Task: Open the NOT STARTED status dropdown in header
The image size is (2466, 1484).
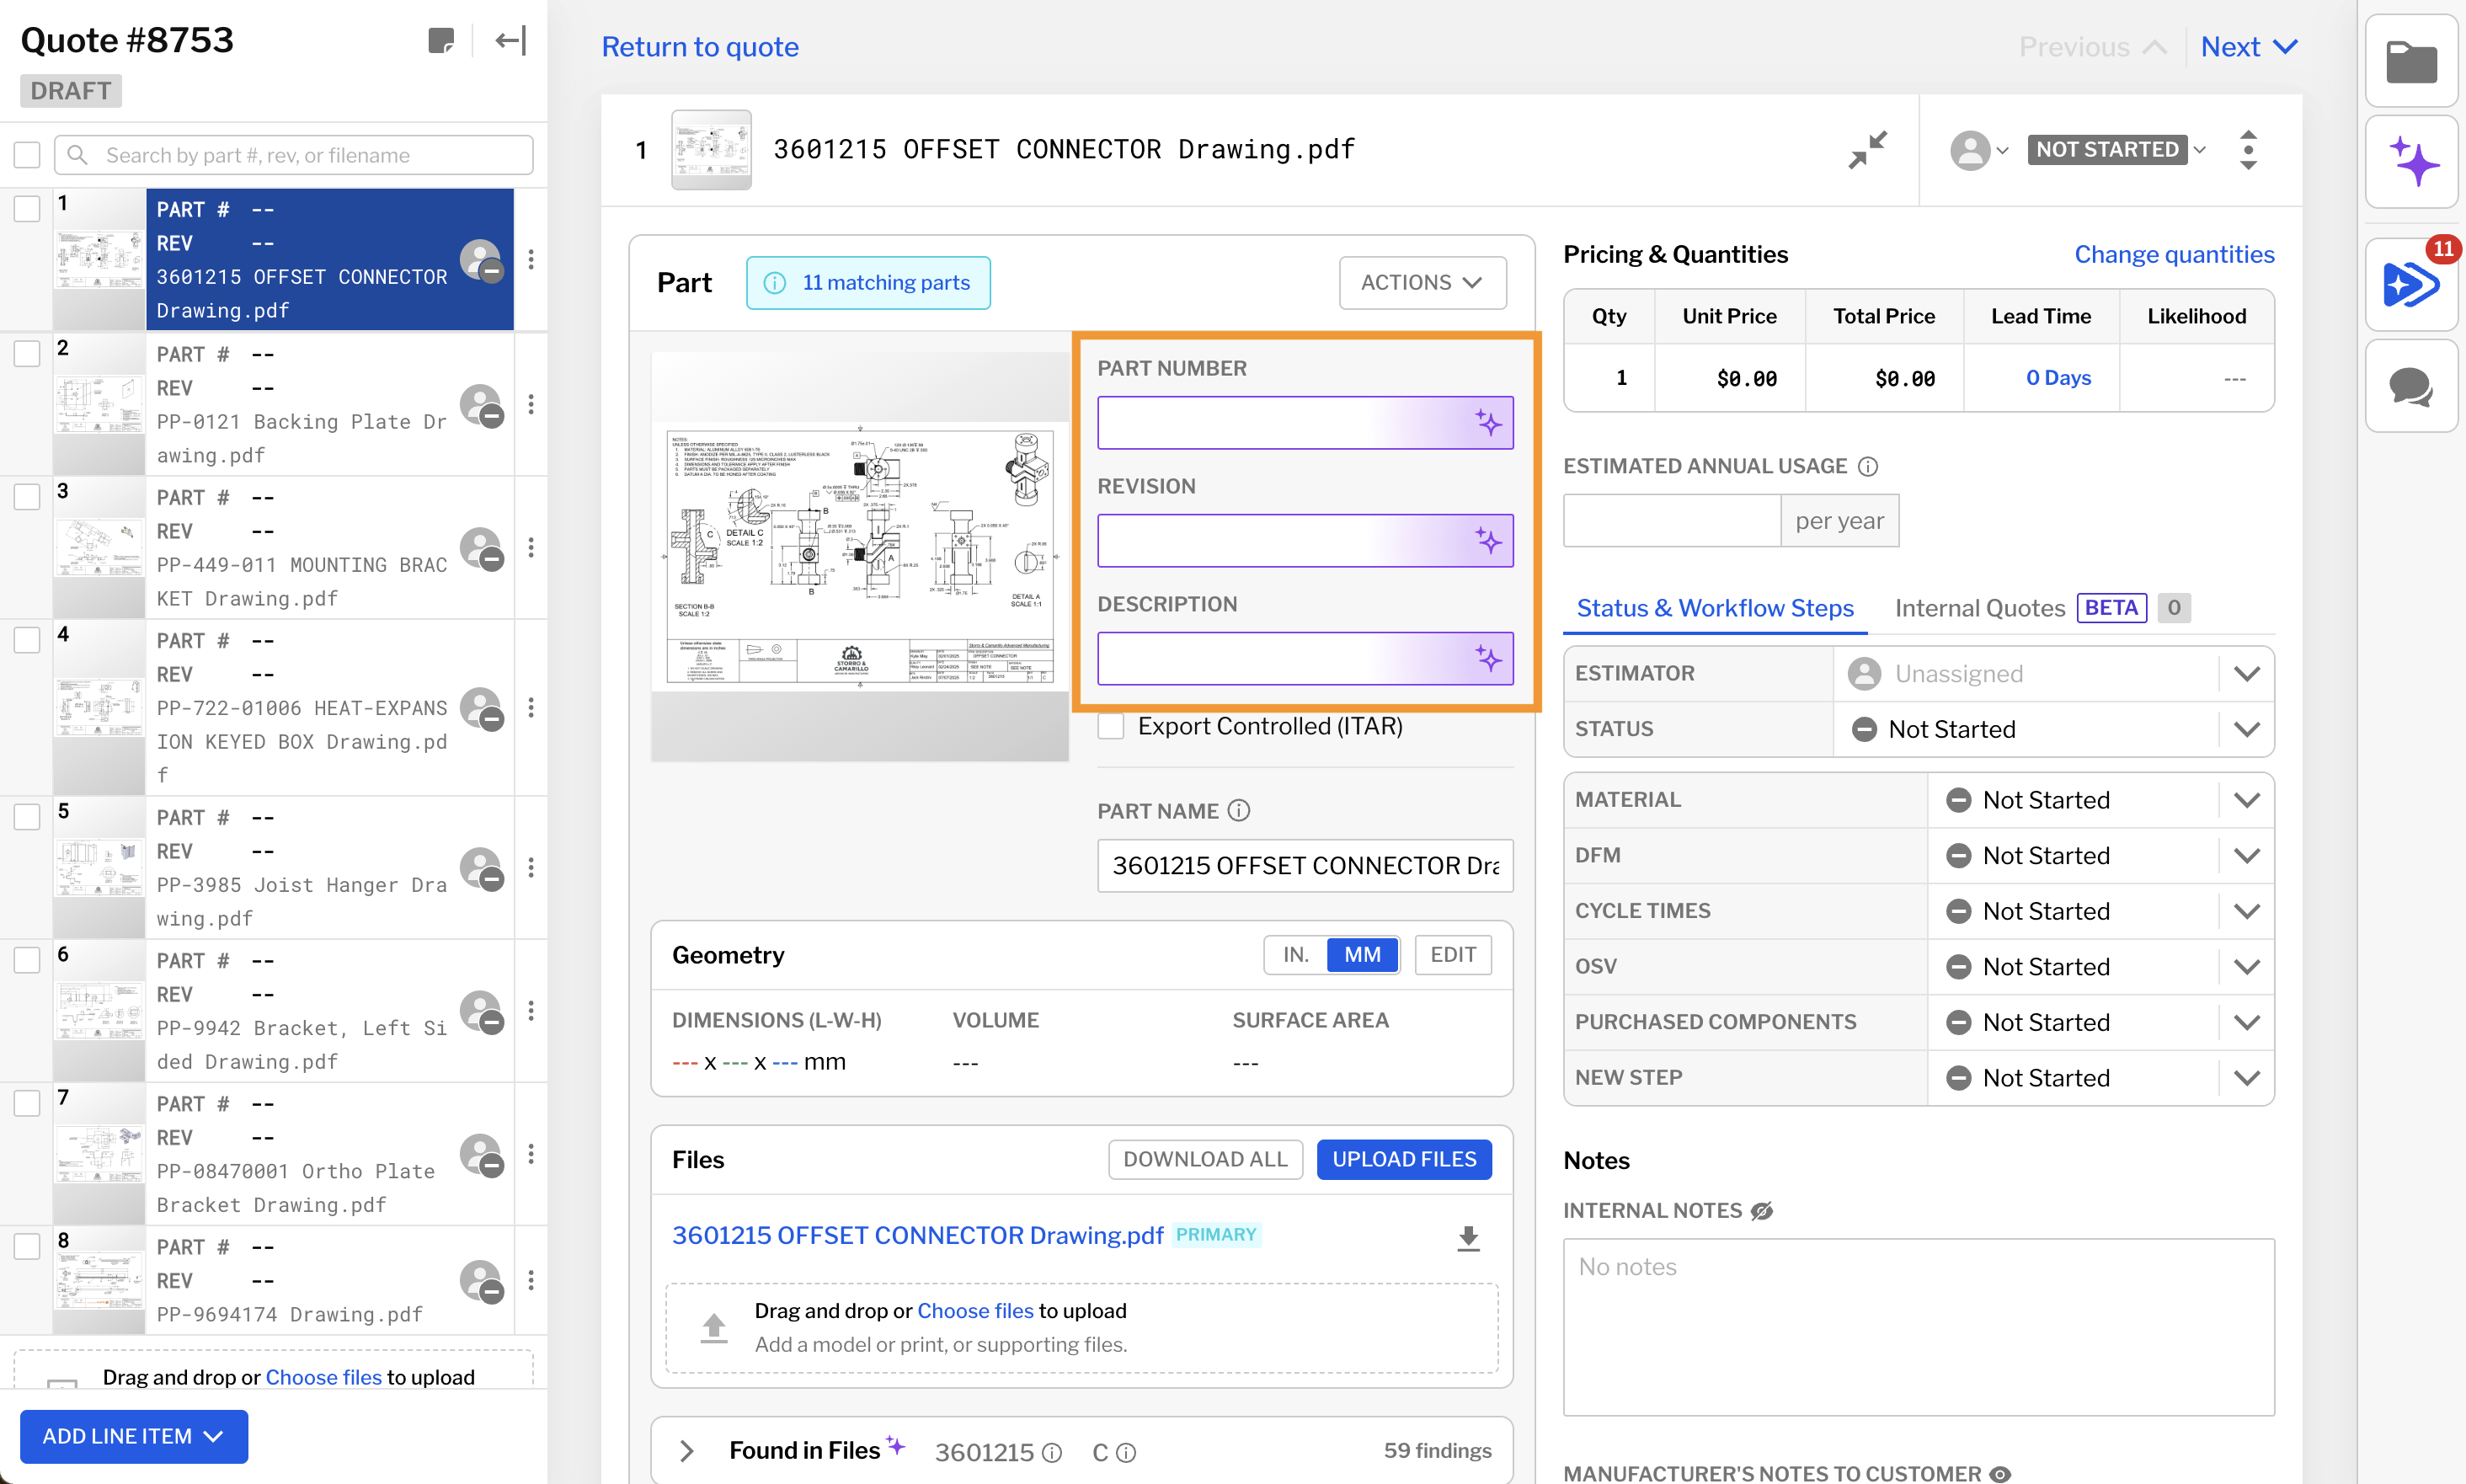Action: click(2116, 150)
